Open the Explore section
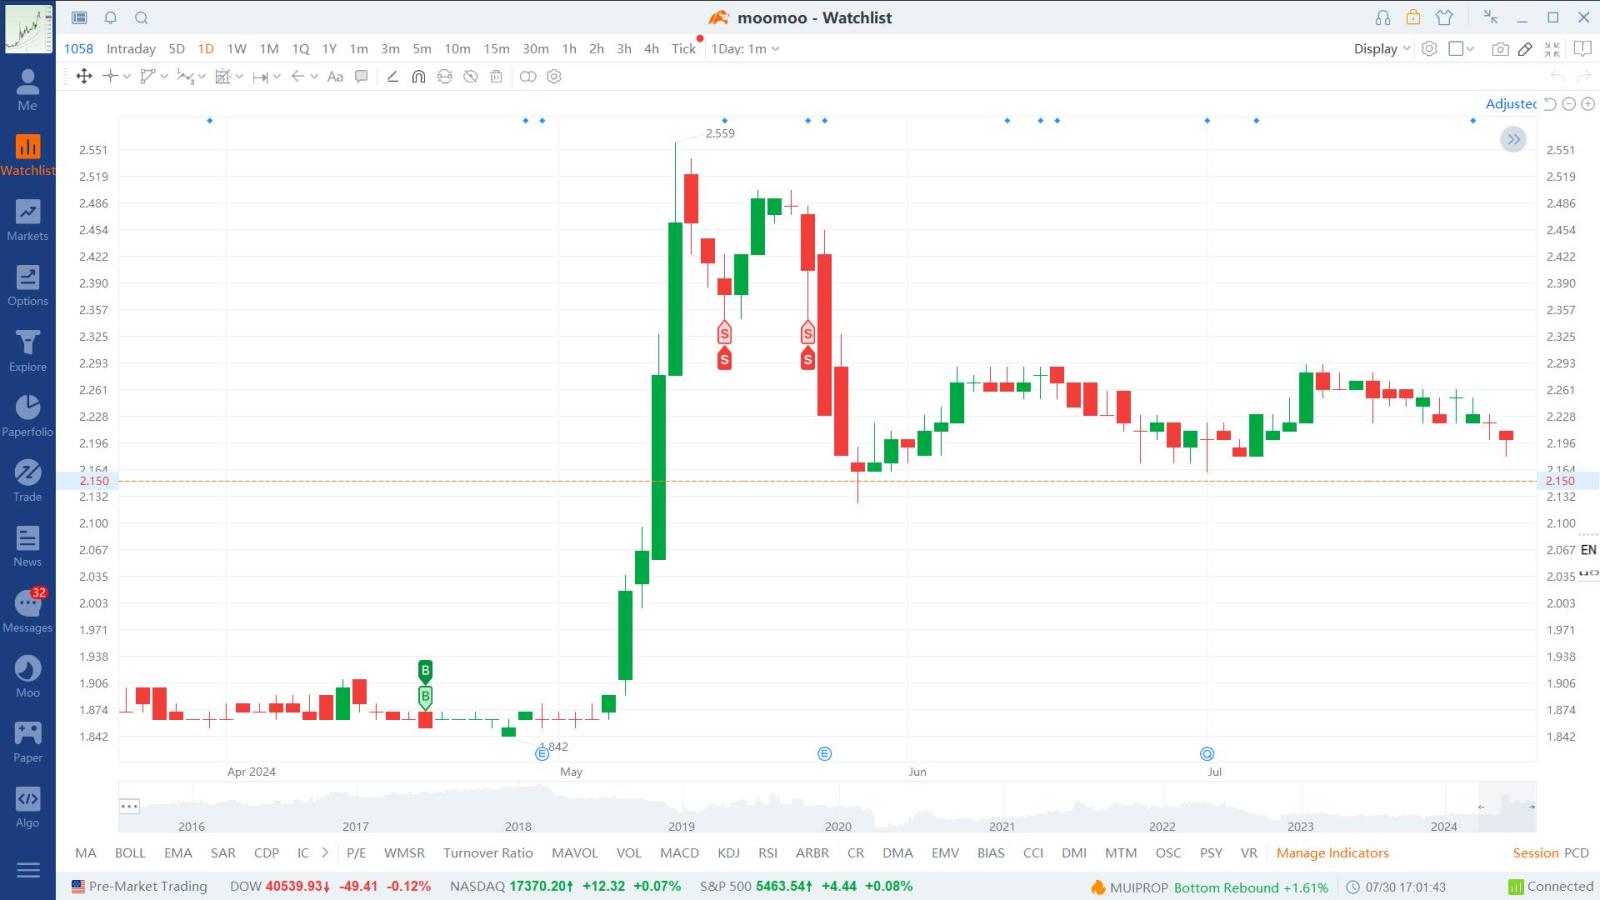Image resolution: width=1600 pixels, height=900 pixels. [27, 351]
